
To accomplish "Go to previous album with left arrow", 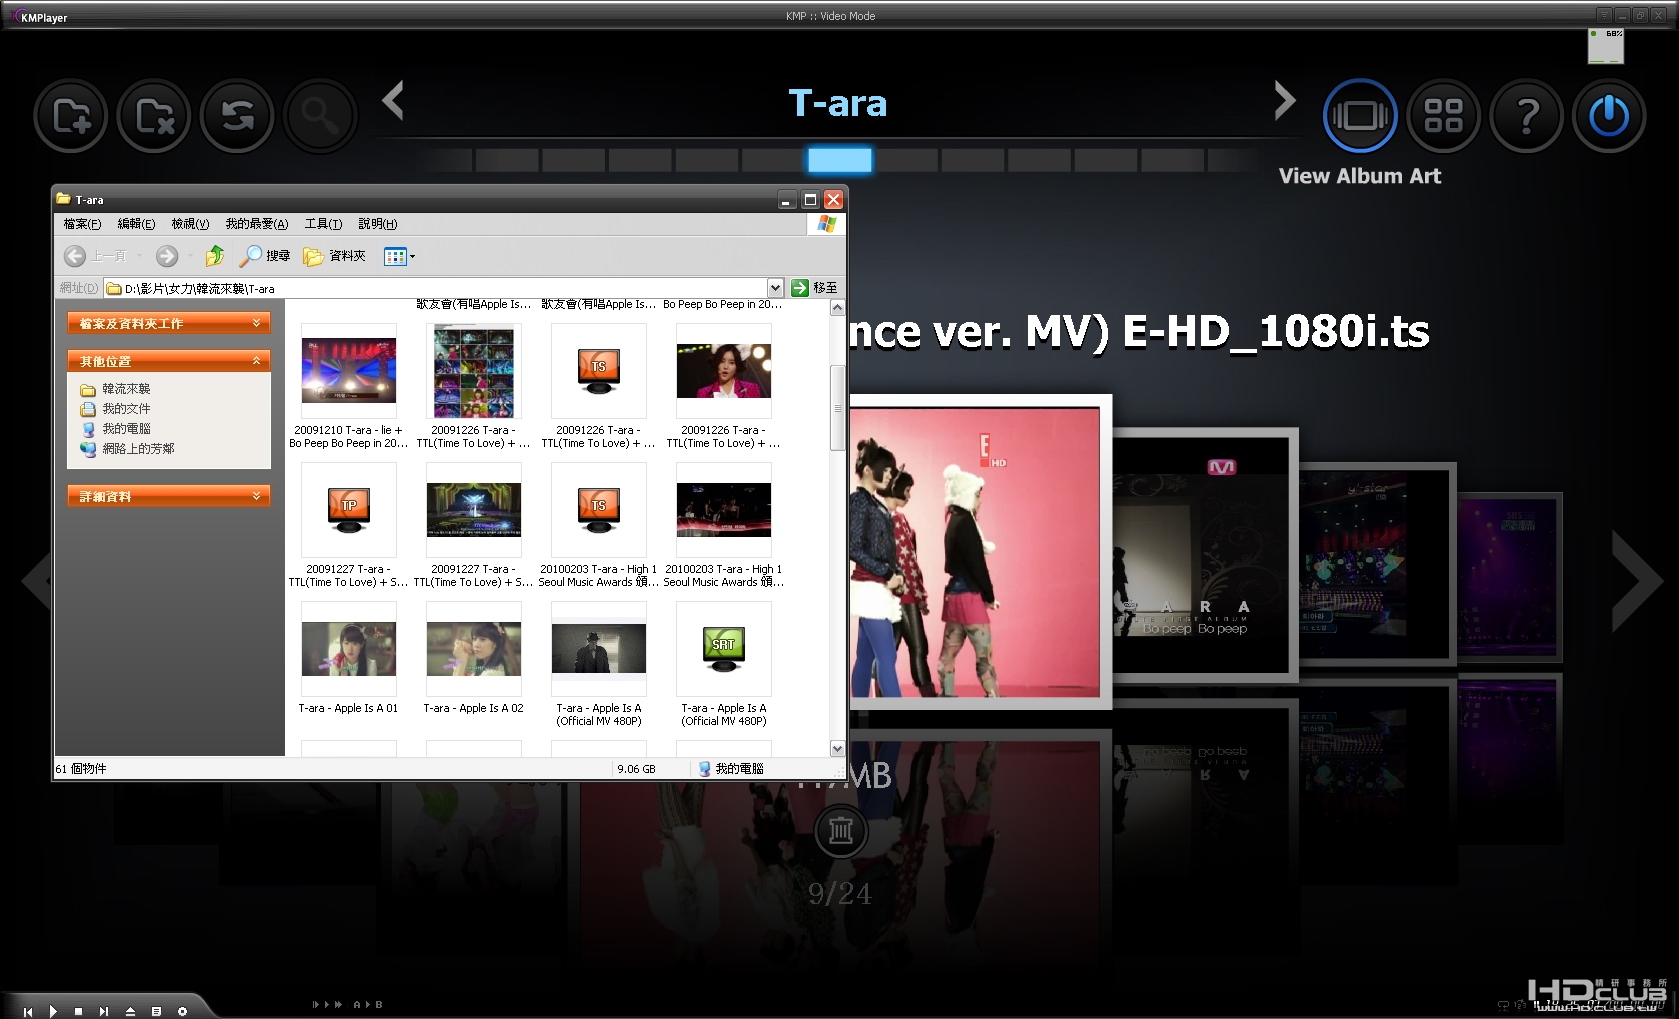I will [x=393, y=100].
